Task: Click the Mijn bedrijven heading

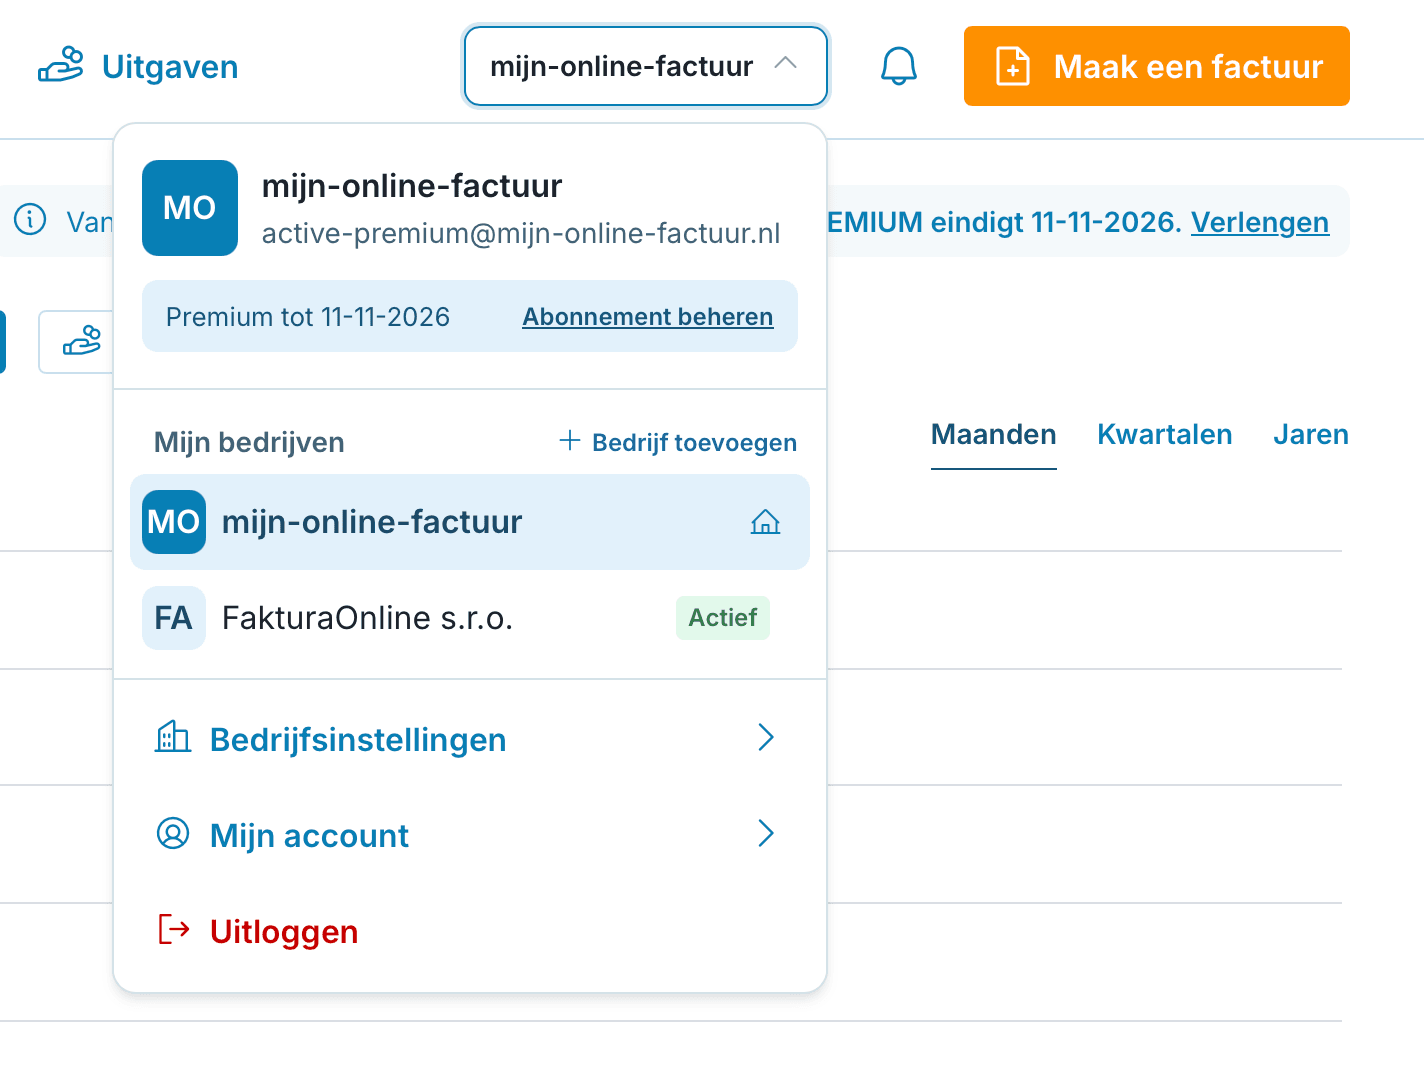Action: tap(249, 442)
